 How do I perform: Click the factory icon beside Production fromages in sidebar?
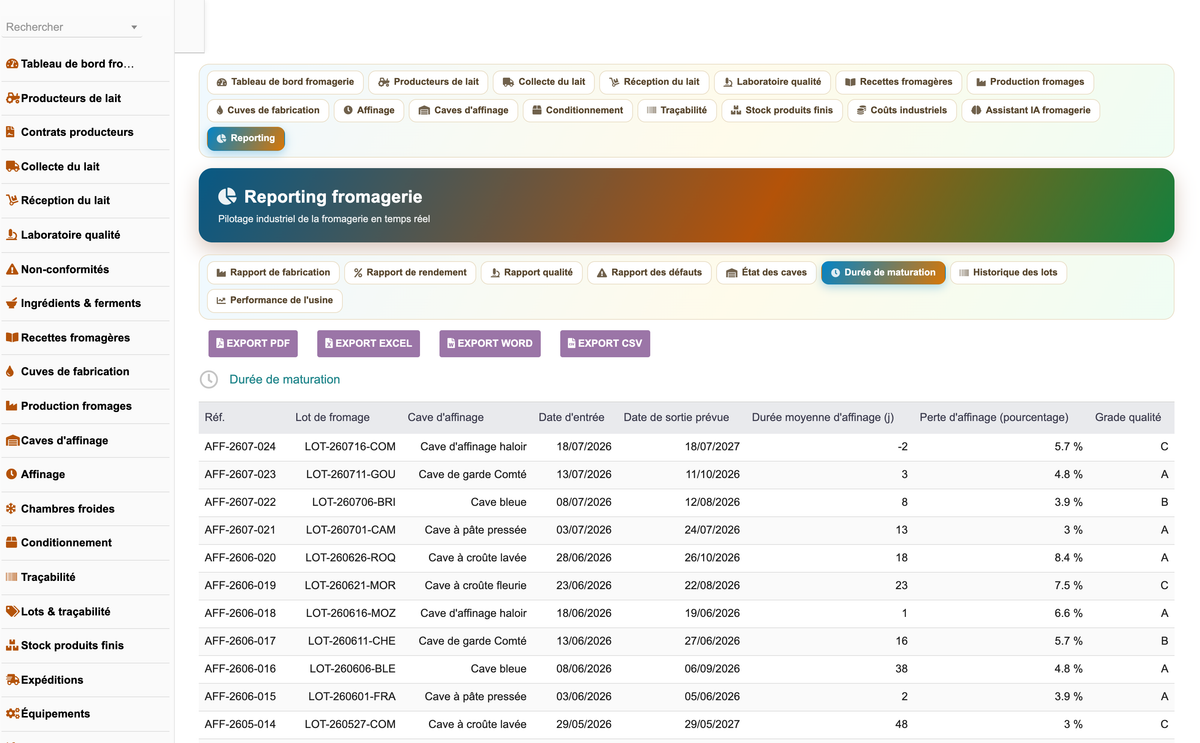click(12, 406)
